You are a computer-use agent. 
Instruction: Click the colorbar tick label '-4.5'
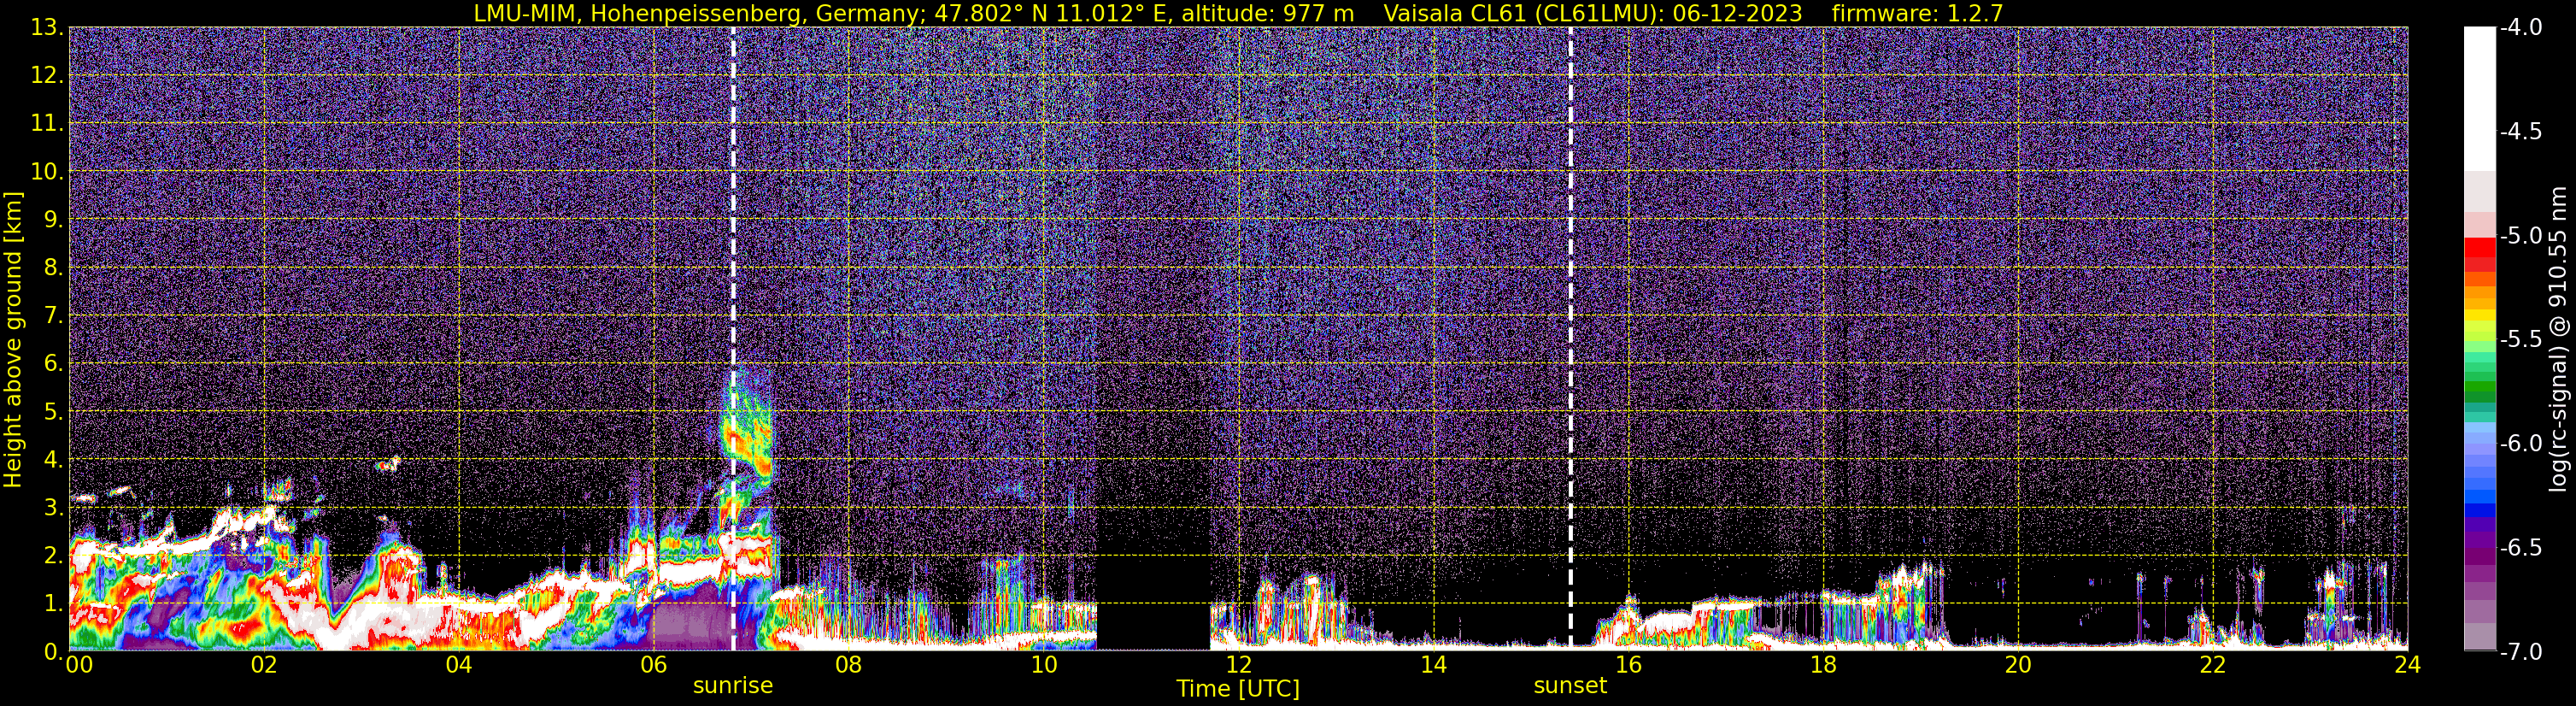[x=2521, y=131]
